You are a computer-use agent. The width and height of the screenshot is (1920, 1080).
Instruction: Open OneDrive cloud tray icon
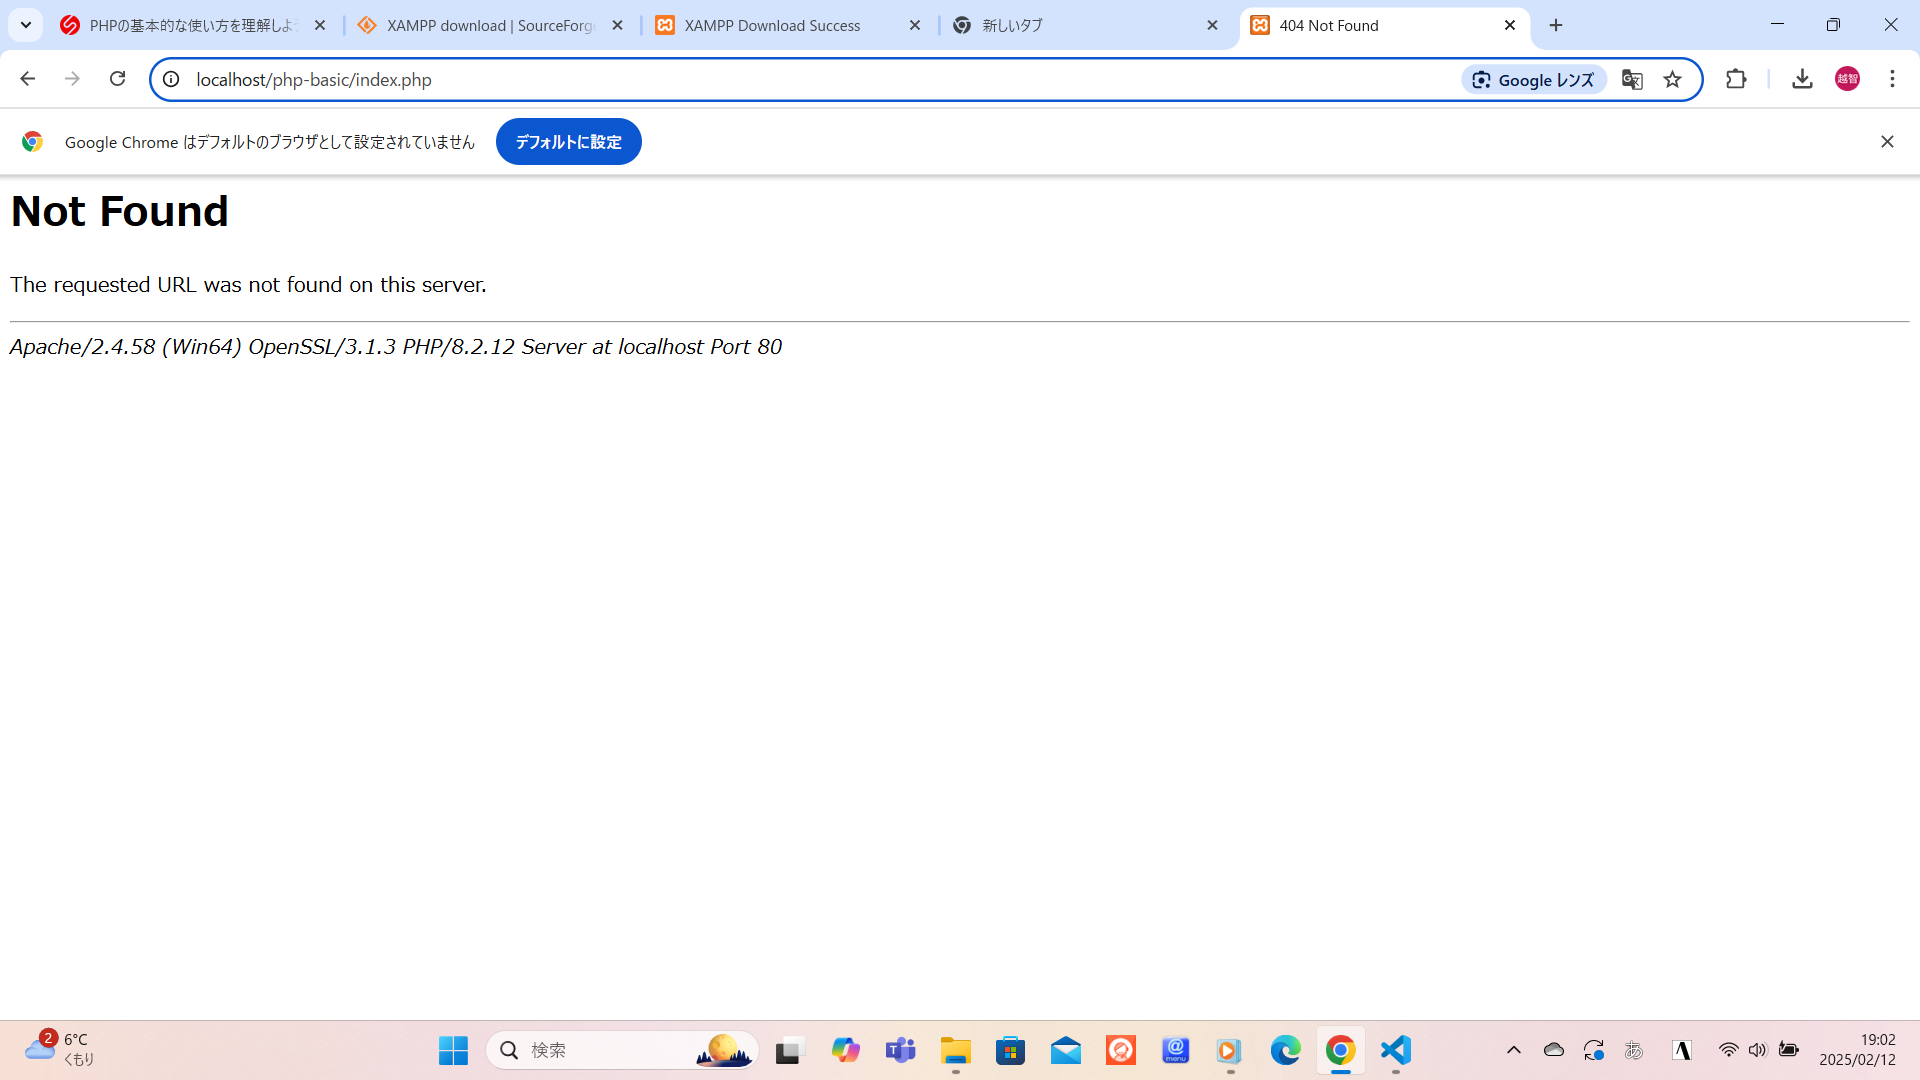coord(1554,1050)
